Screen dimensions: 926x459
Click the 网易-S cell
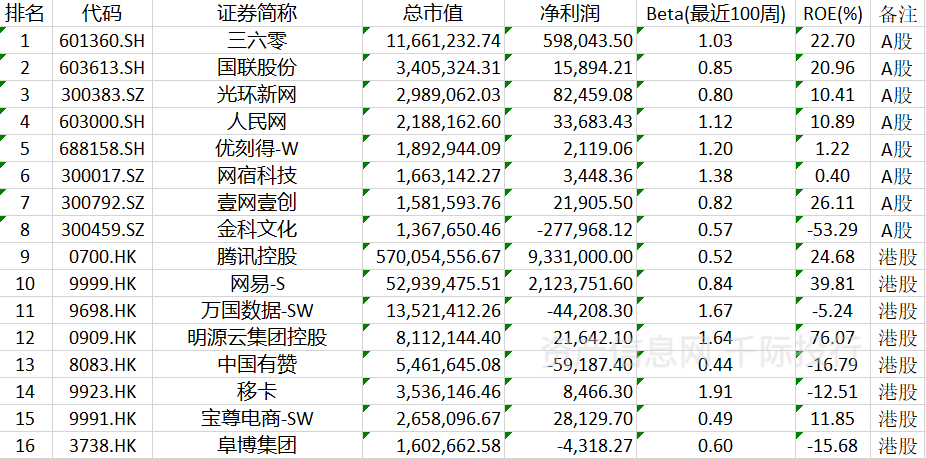coord(257,284)
